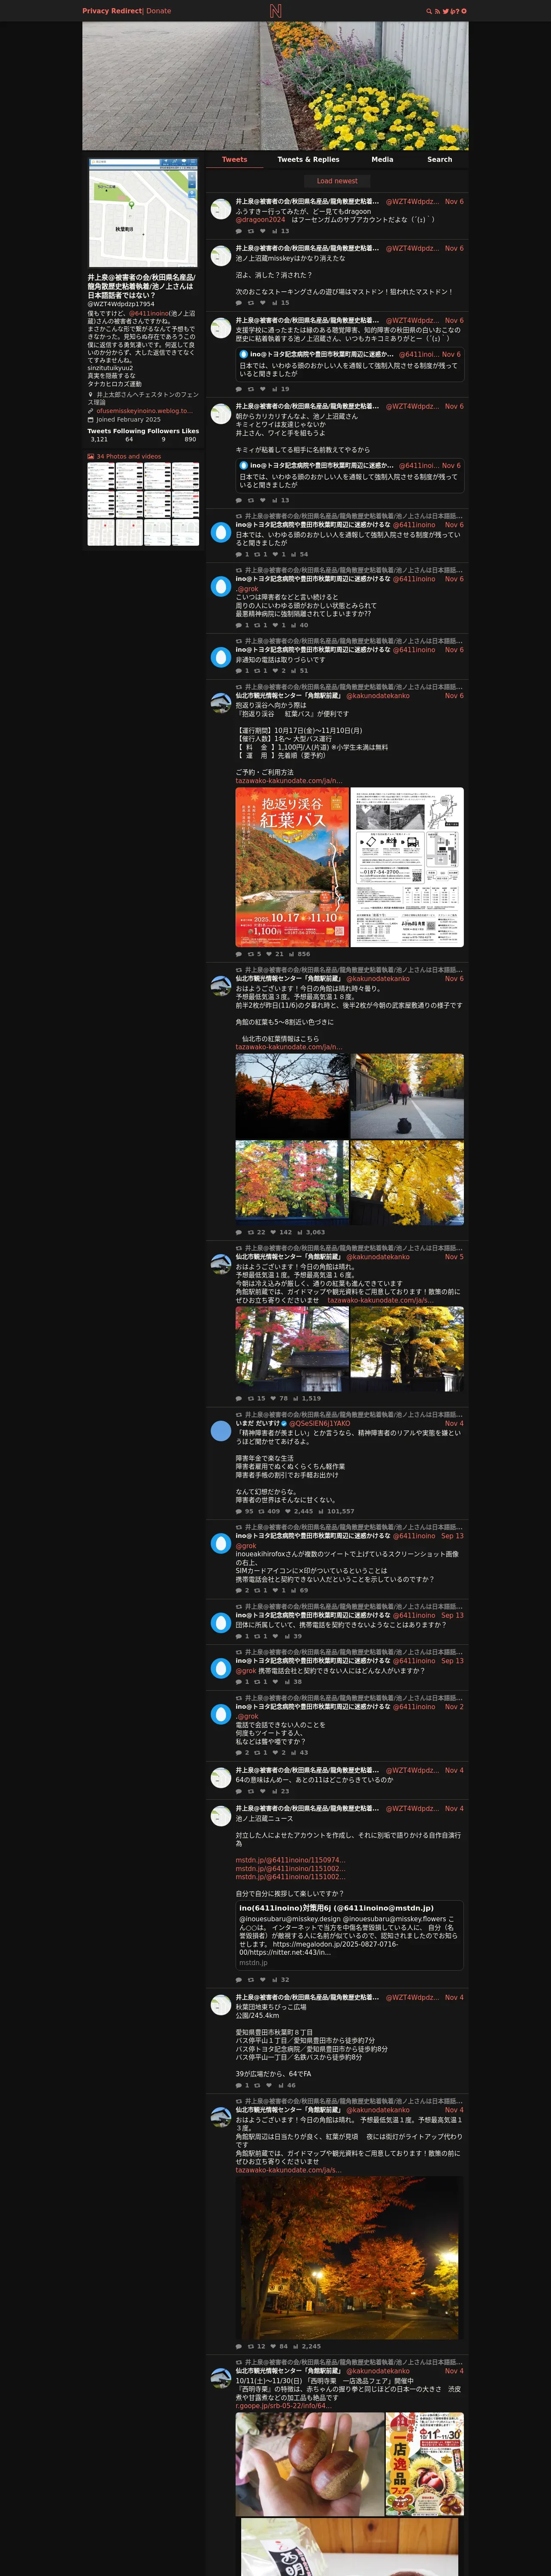Screen dimensions: 551x2576
Task: Open the Privacy Redirect link
Action: (112, 11)
